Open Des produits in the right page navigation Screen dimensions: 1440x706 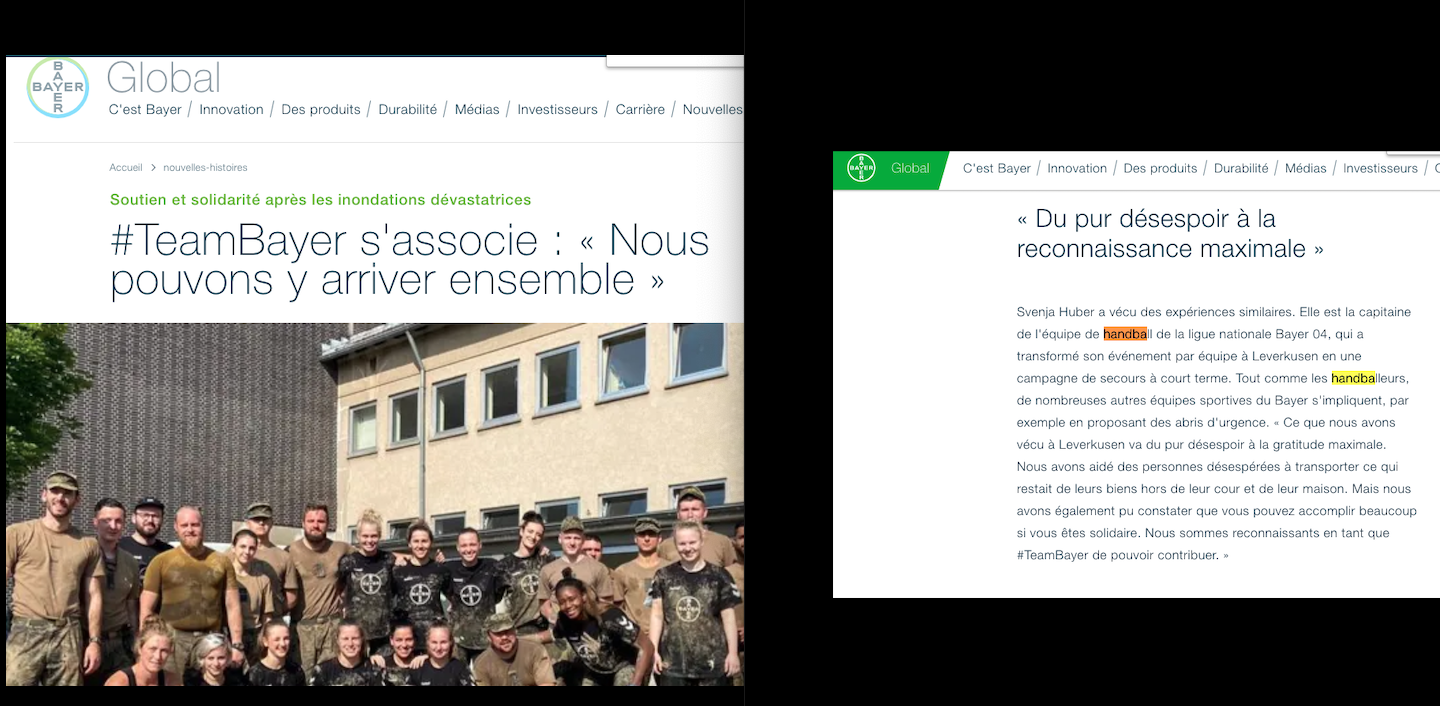pyautogui.click(x=1160, y=168)
